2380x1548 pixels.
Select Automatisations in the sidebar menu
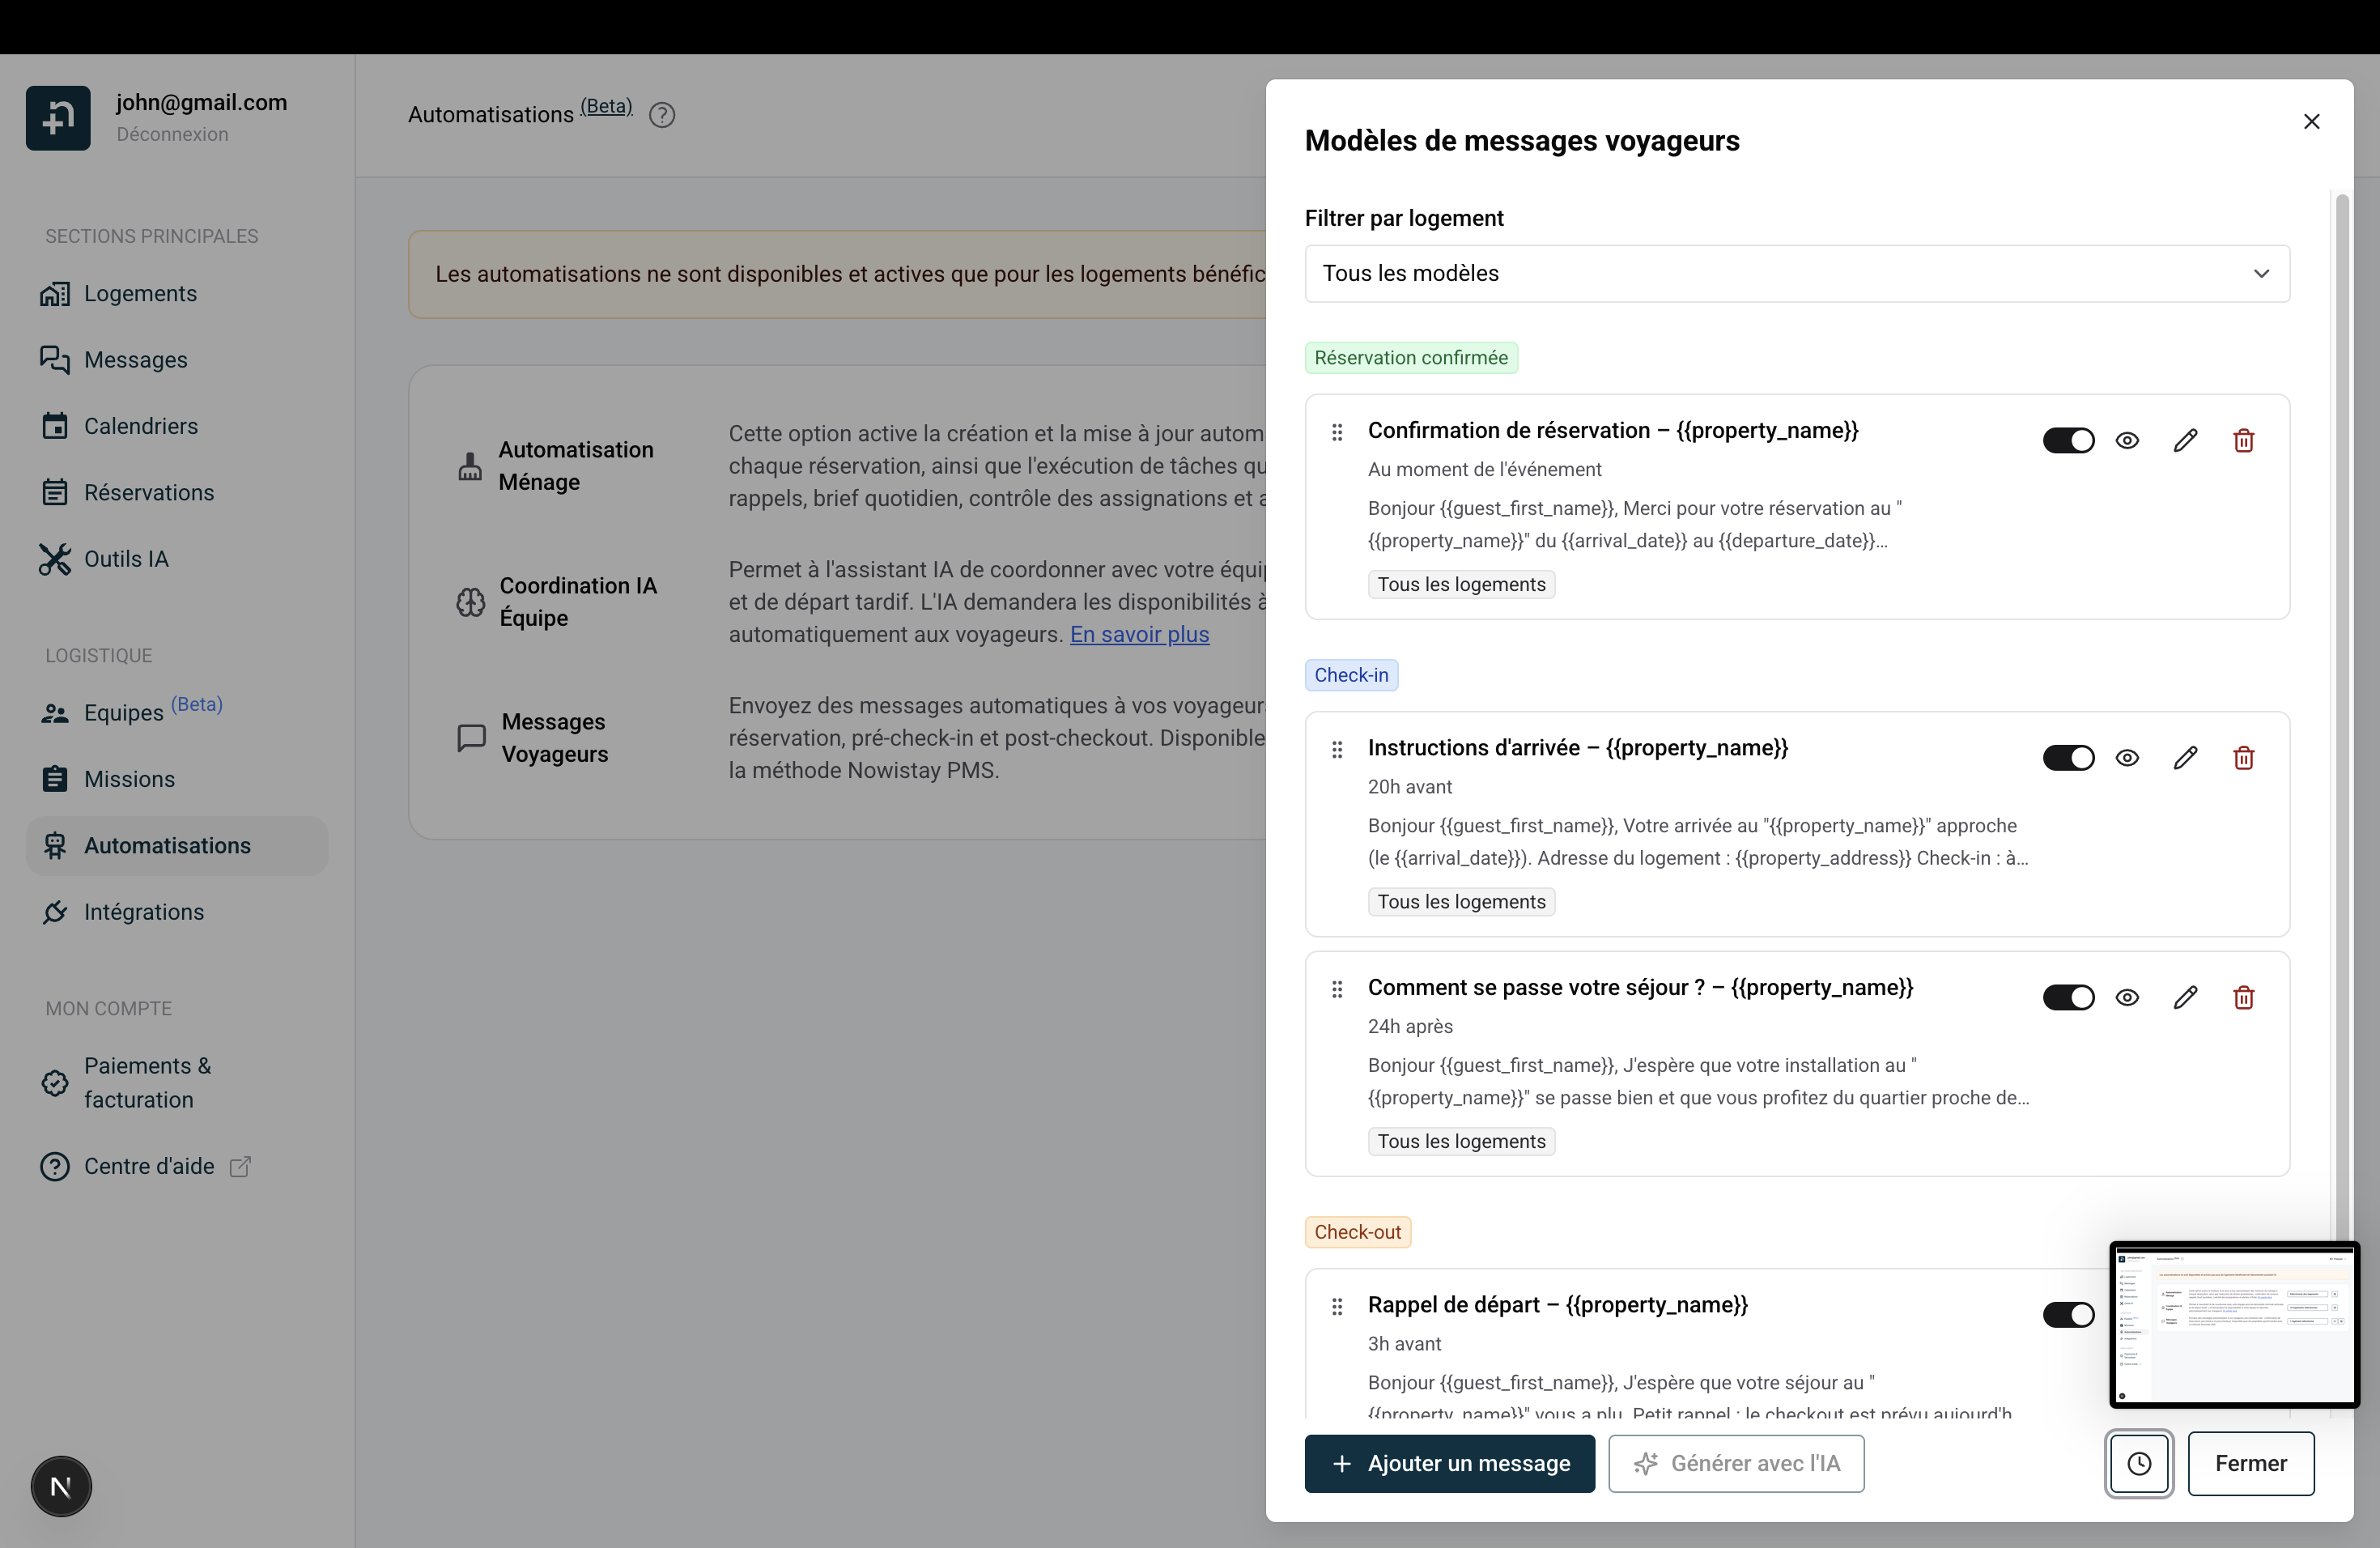[167, 845]
